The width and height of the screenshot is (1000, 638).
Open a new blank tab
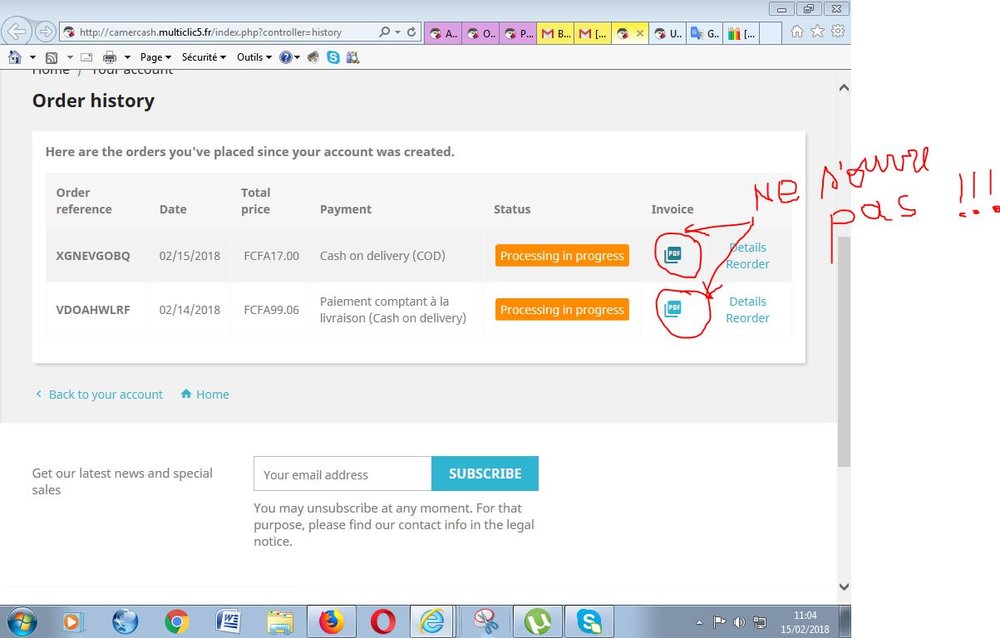(x=771, y=33)
